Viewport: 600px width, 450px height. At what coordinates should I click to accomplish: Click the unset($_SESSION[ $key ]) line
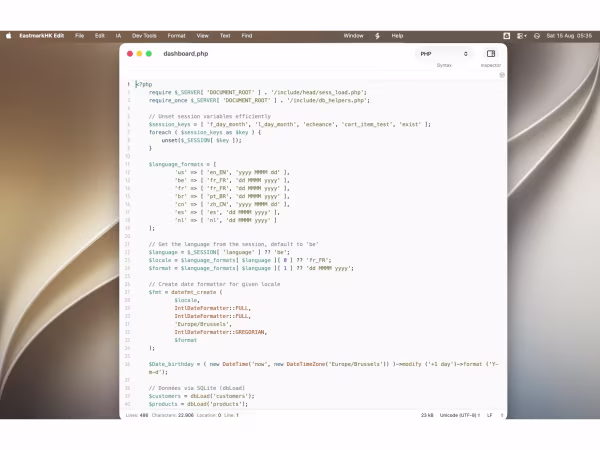(202, 140)
